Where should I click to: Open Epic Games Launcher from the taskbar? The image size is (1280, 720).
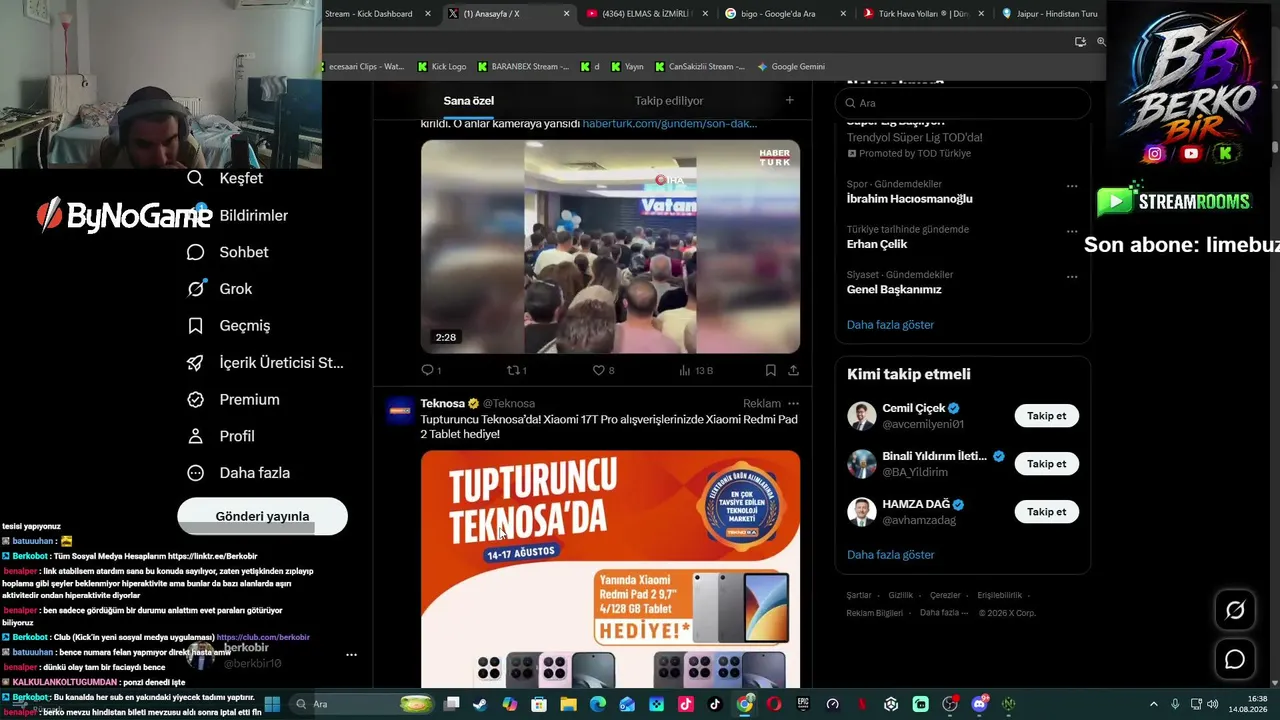point(803,704)
